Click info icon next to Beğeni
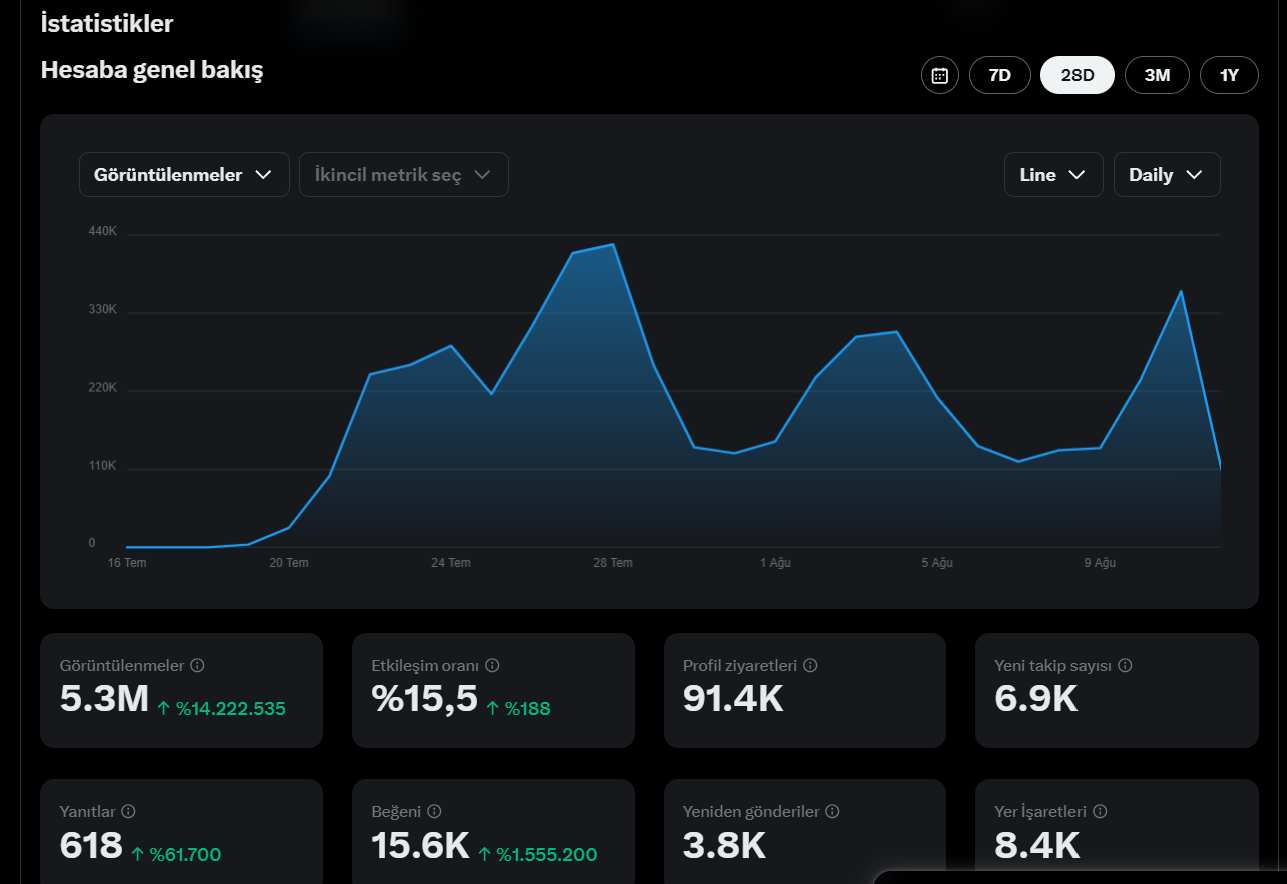Screen dimensions: 1287x884 tap(434, 812)
